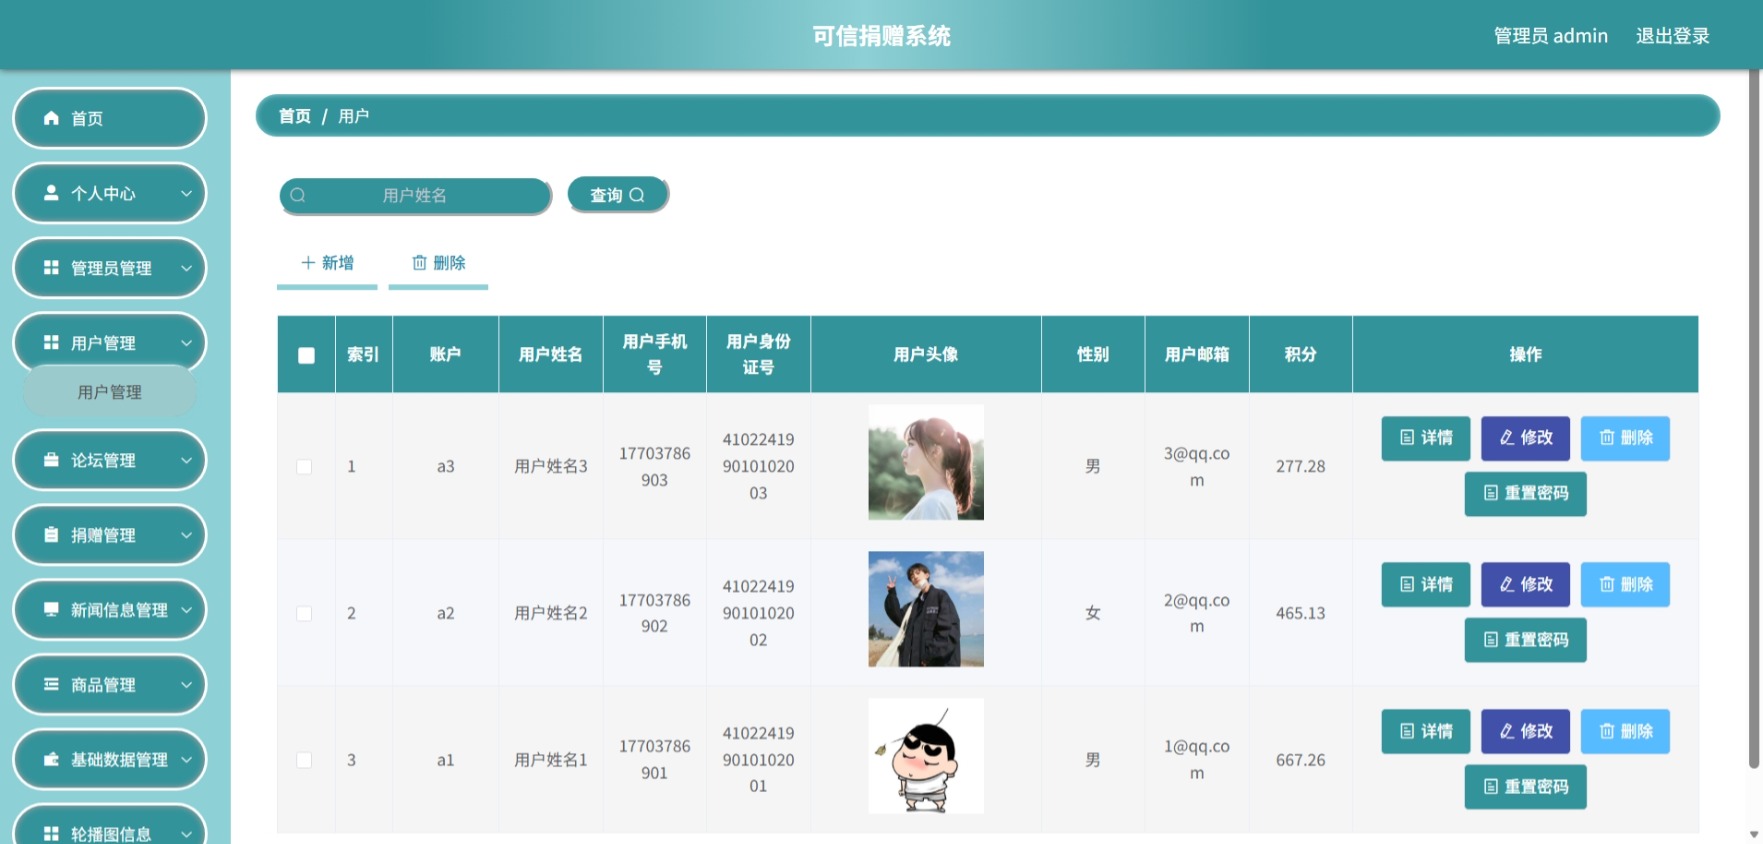Select the 用户管理 submenu item
The width and height of the screenshot is (1763, 844).
point(110,392)
